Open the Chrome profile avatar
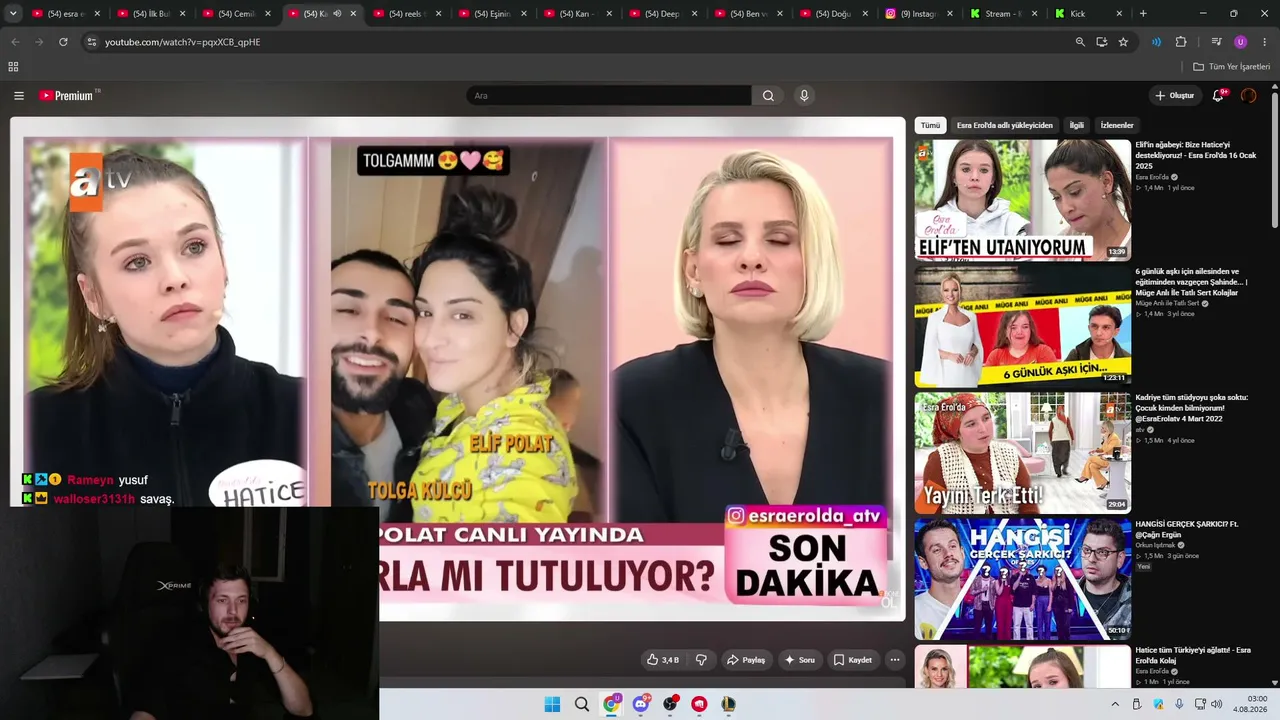 click(1241, 42)
